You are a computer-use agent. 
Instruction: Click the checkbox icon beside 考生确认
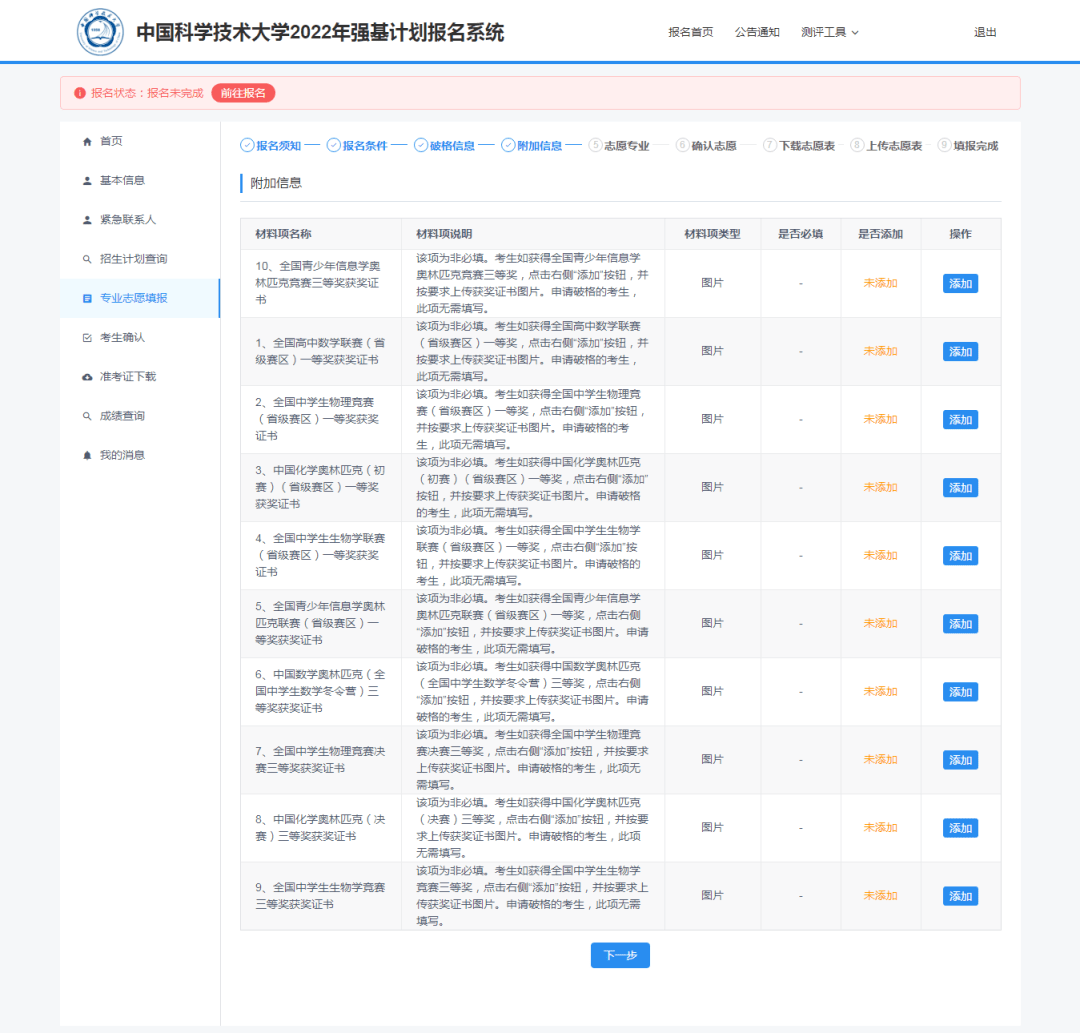pyautogui.click(x=87, y=338)
